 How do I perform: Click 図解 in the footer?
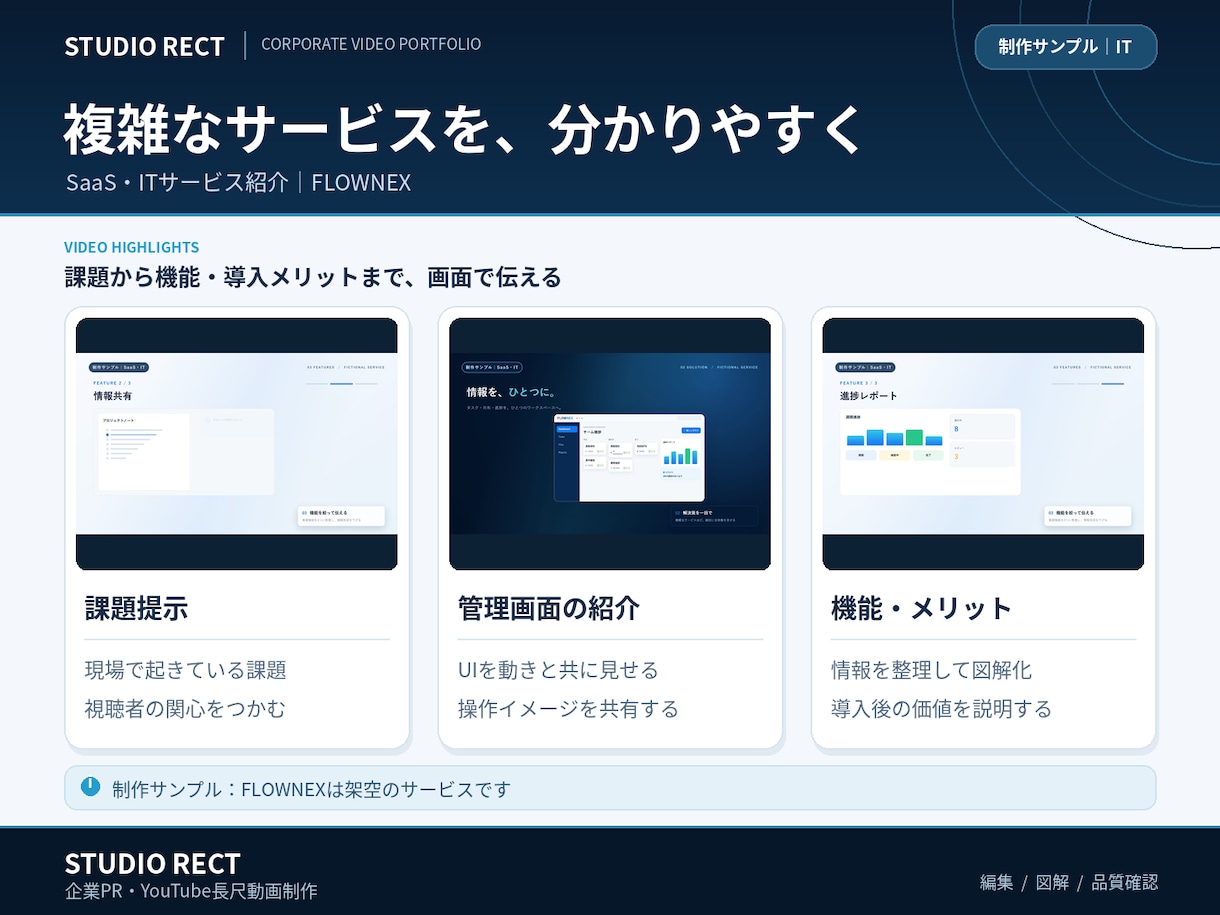1052,882
